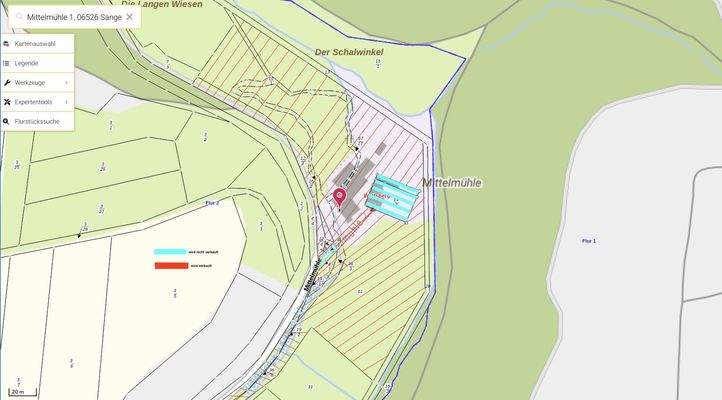Click the Expertentools crossed-tools icon
This screenshot has height=400, width=722.
click(7, 102)
